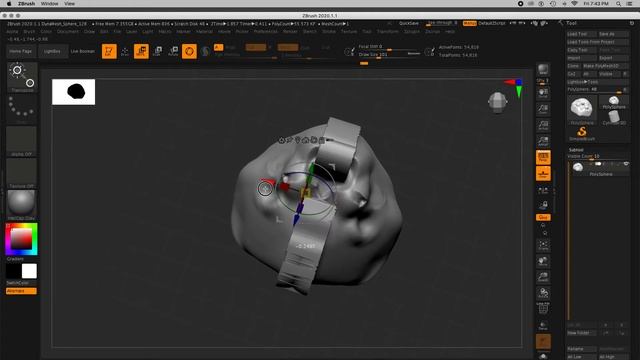
Task: Open the Home Page button
Action: pos(20,51)
